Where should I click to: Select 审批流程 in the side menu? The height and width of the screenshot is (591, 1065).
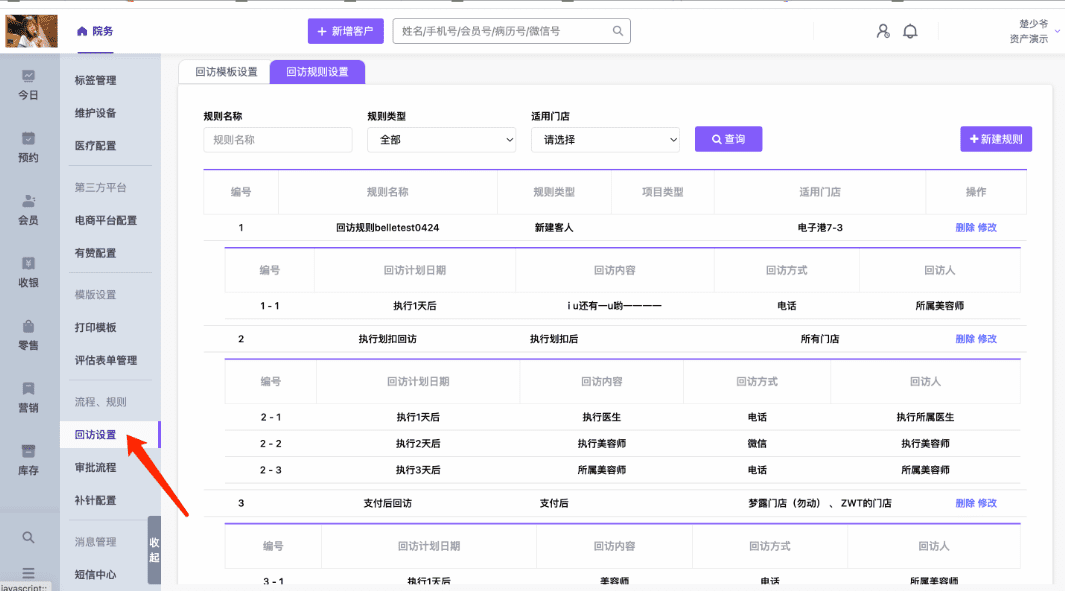[96, 467]
